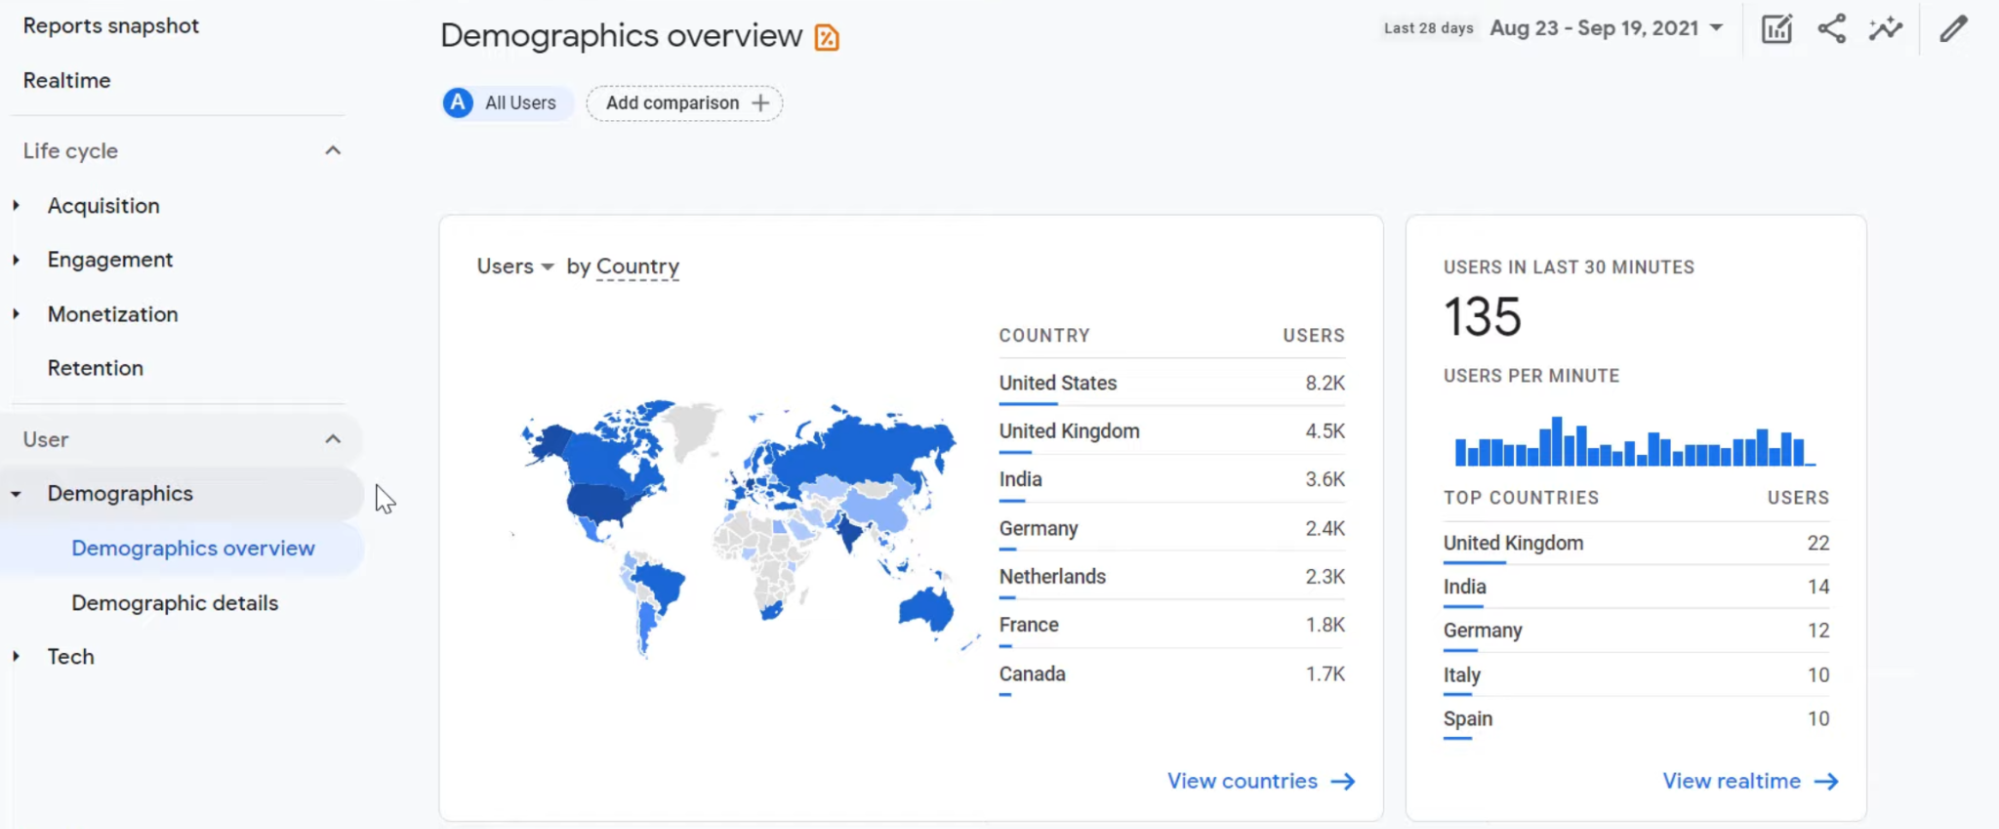
Task: Open the date range dropdown
Action: click(1606, 28)
